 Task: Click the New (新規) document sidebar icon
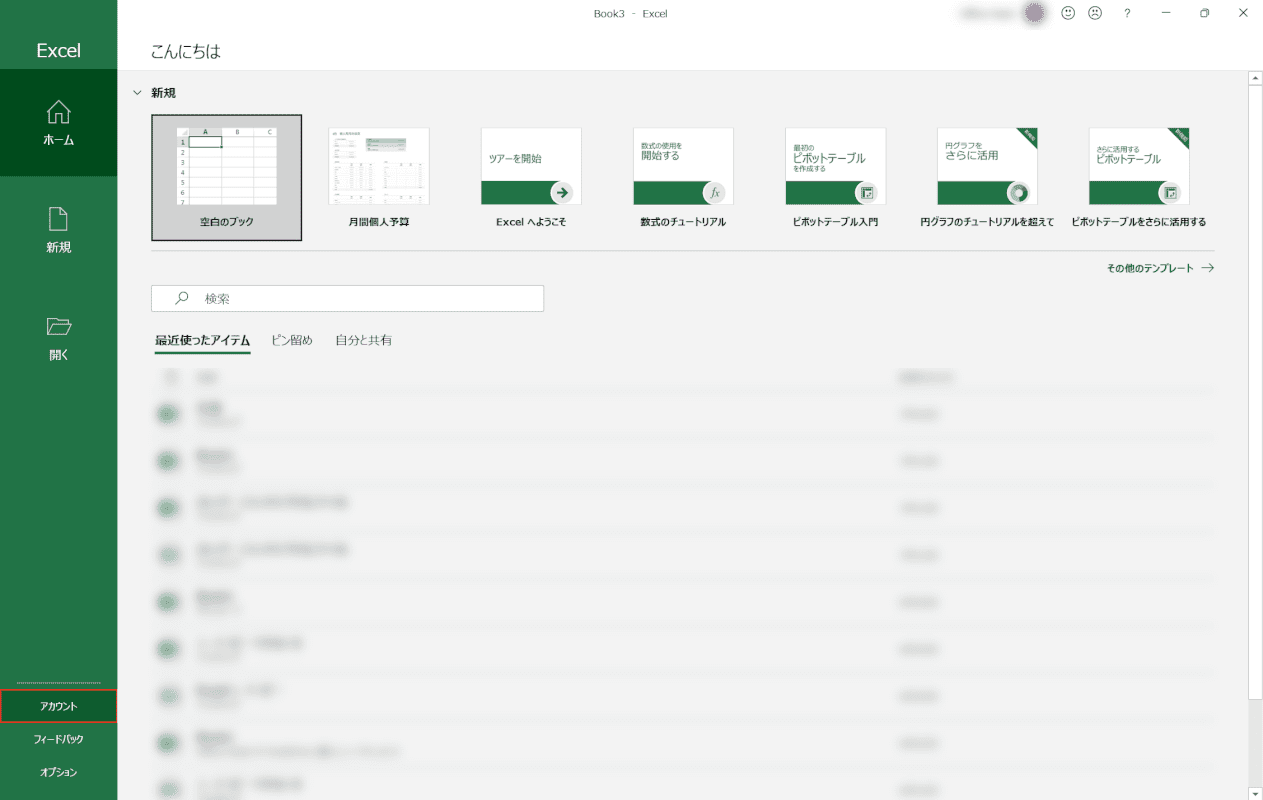click(59, 230)
